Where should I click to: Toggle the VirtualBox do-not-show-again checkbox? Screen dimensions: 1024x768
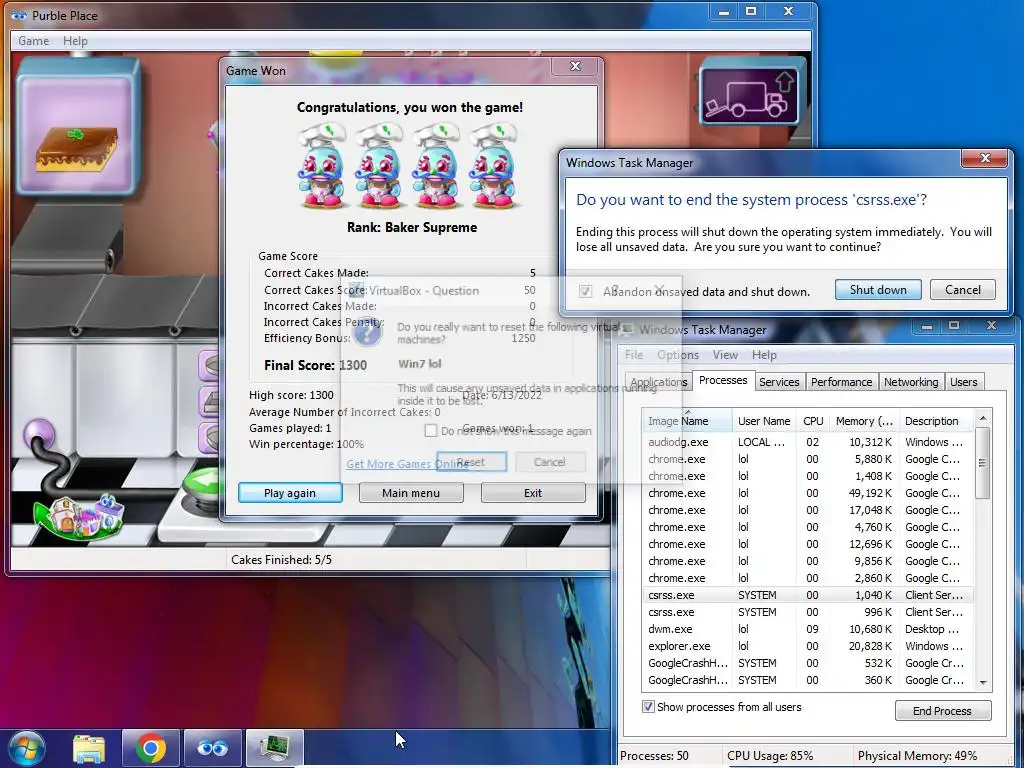click(430, 430)
